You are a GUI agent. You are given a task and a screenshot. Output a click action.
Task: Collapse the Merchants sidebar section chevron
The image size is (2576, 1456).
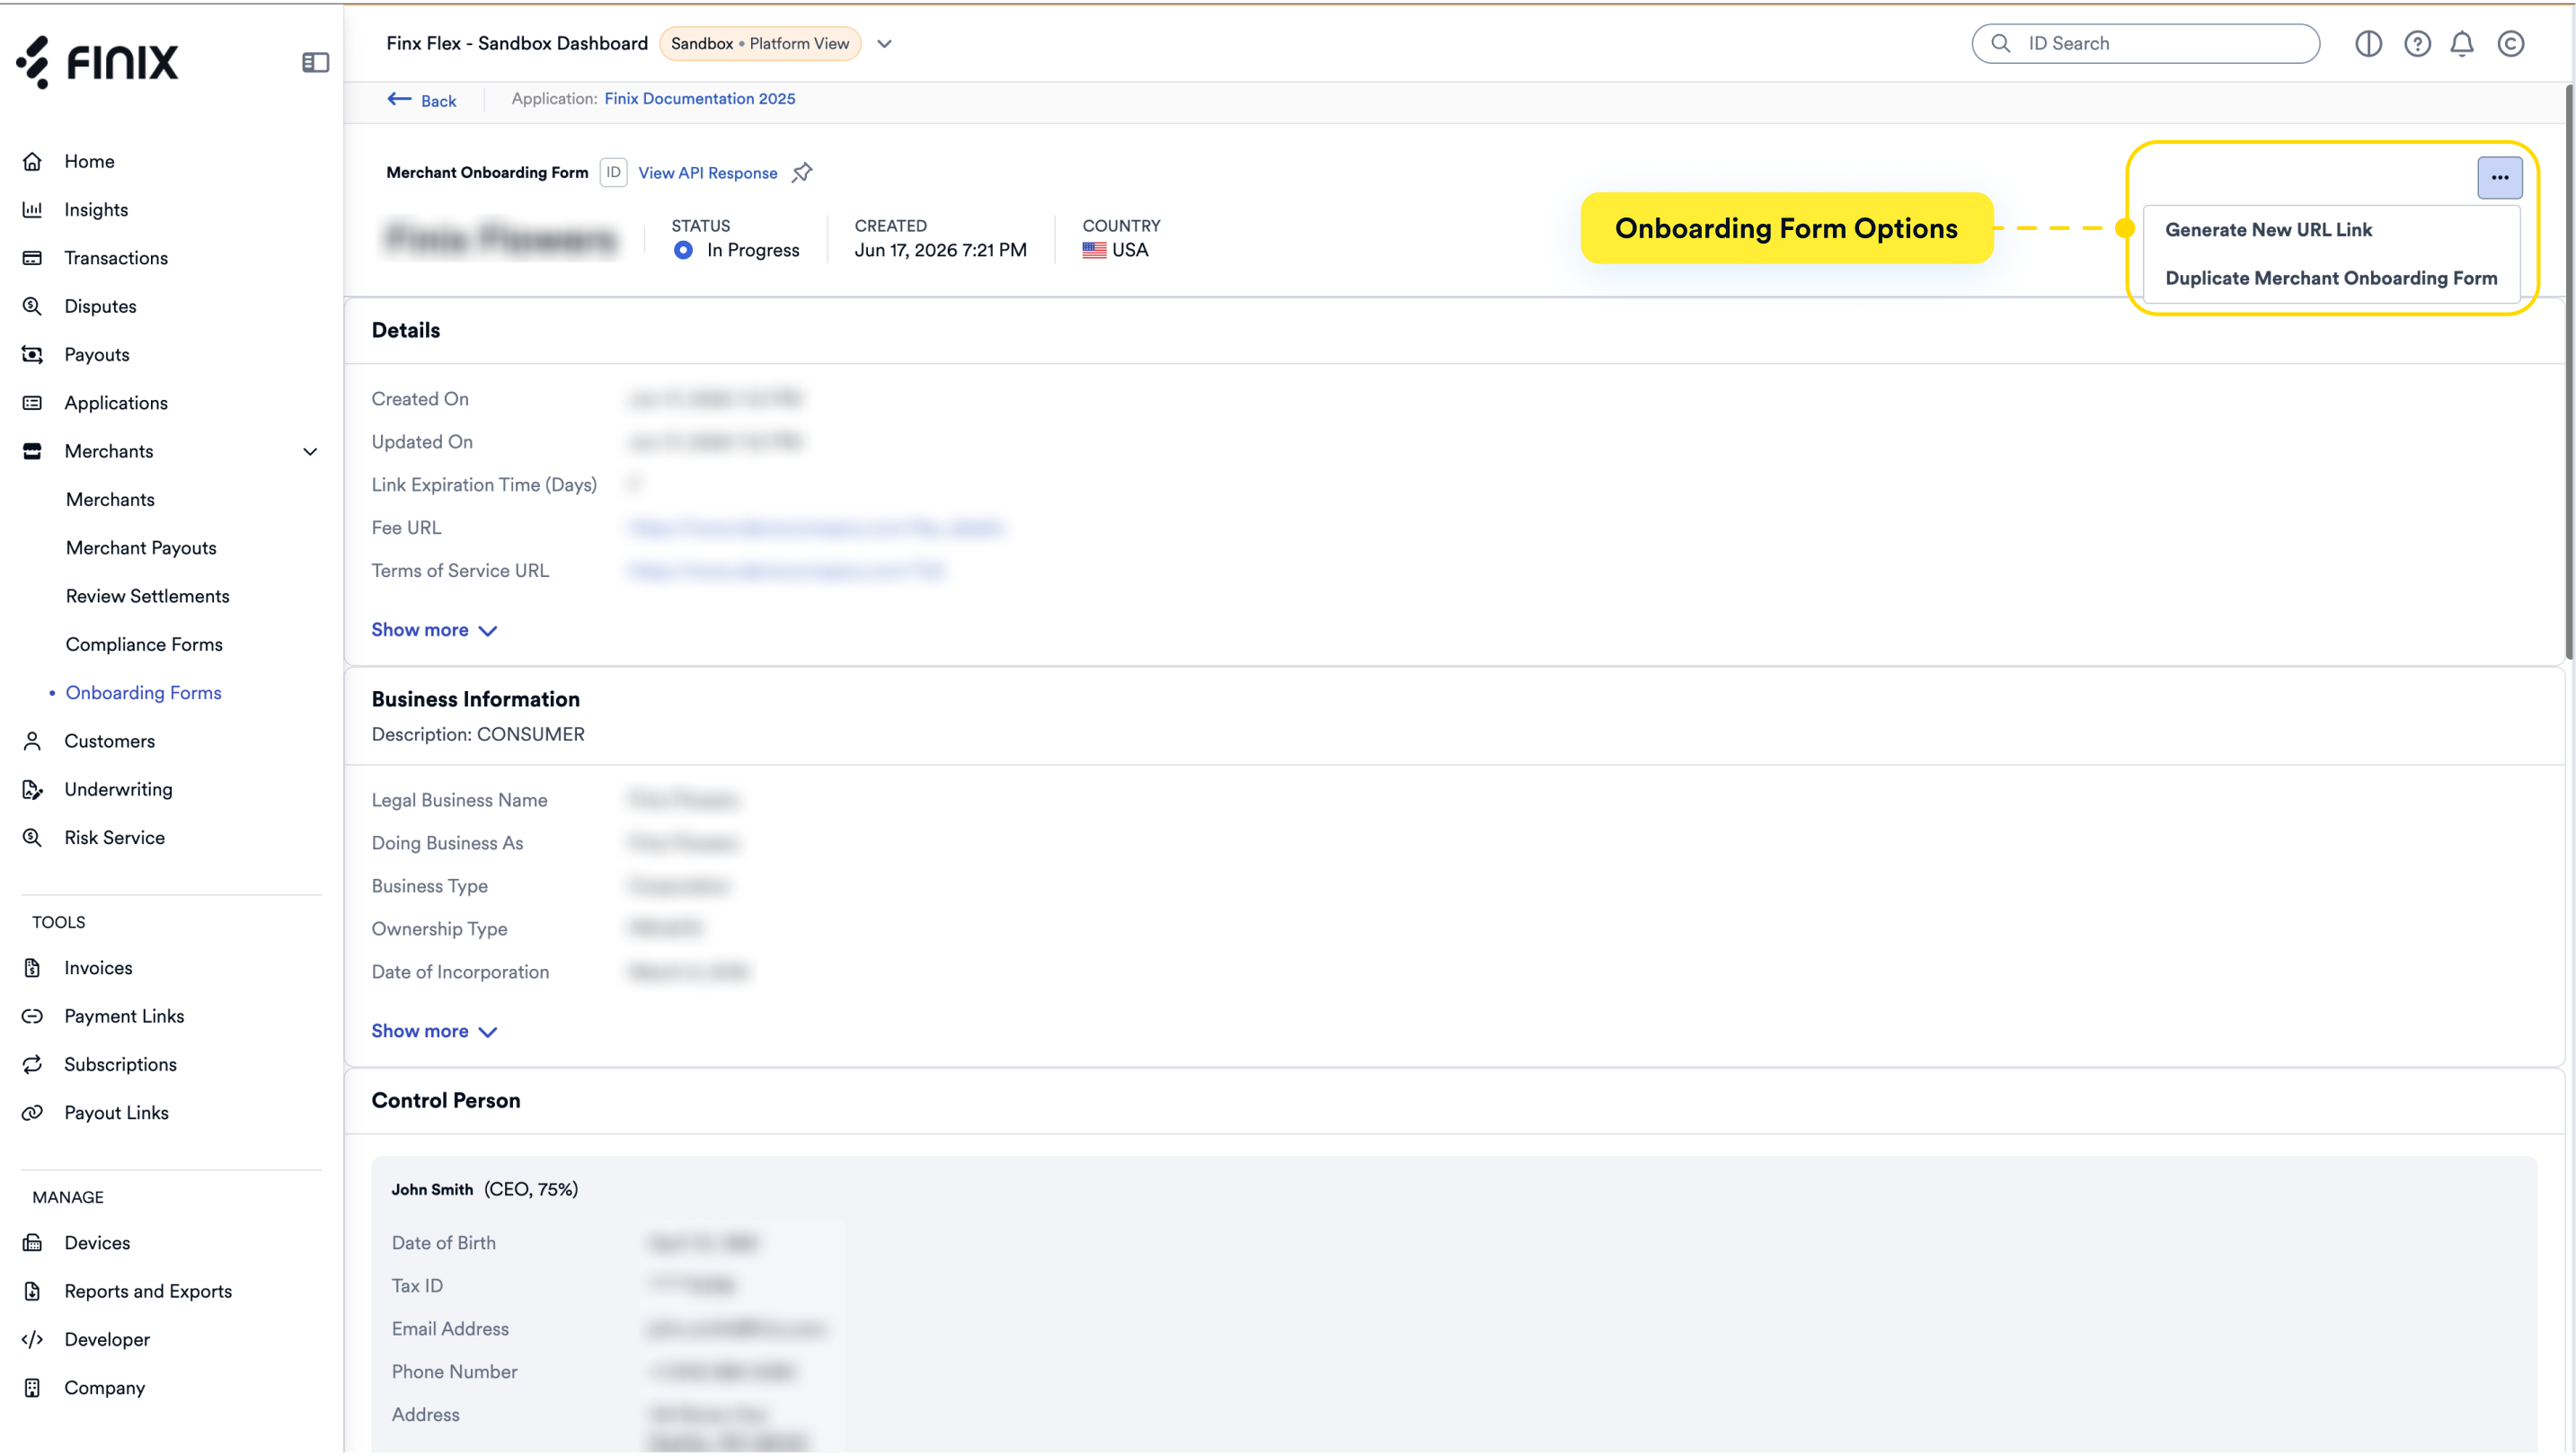(310, 452)
